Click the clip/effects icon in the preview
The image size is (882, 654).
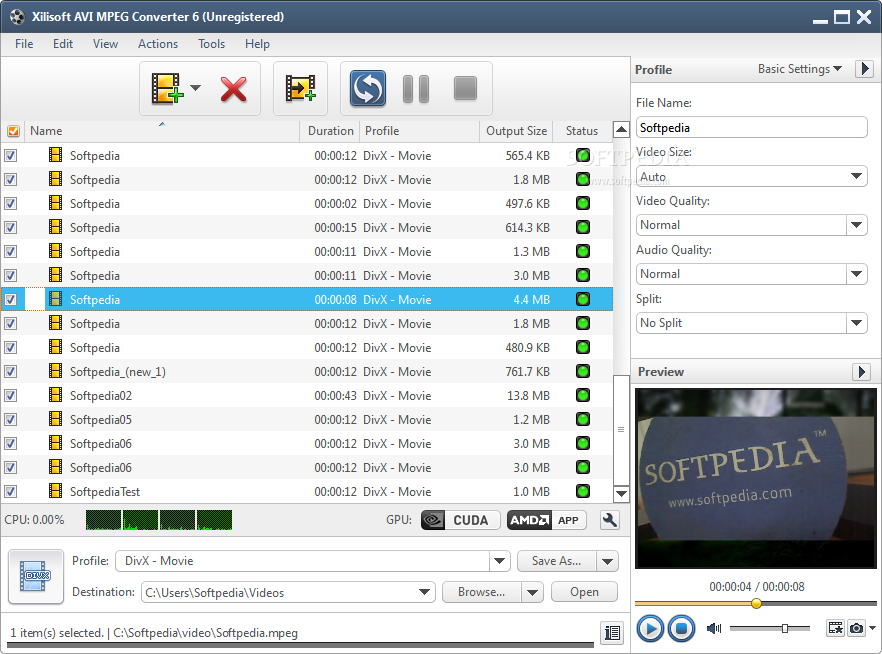(x=835, y=628)
